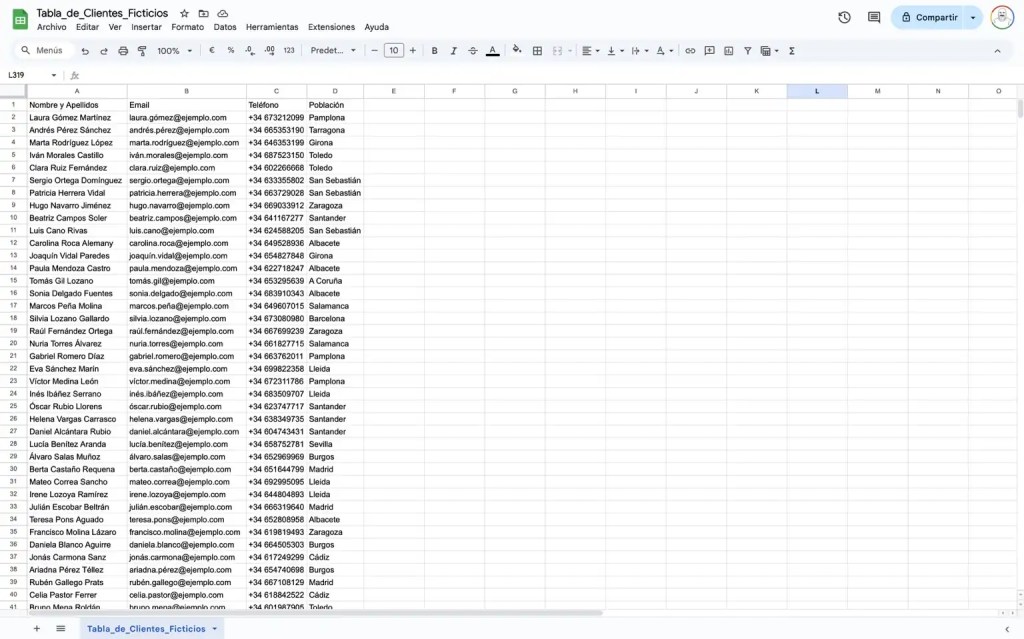Click the Undo icon
The image size is (1024, 639).
tap(85, 49)
